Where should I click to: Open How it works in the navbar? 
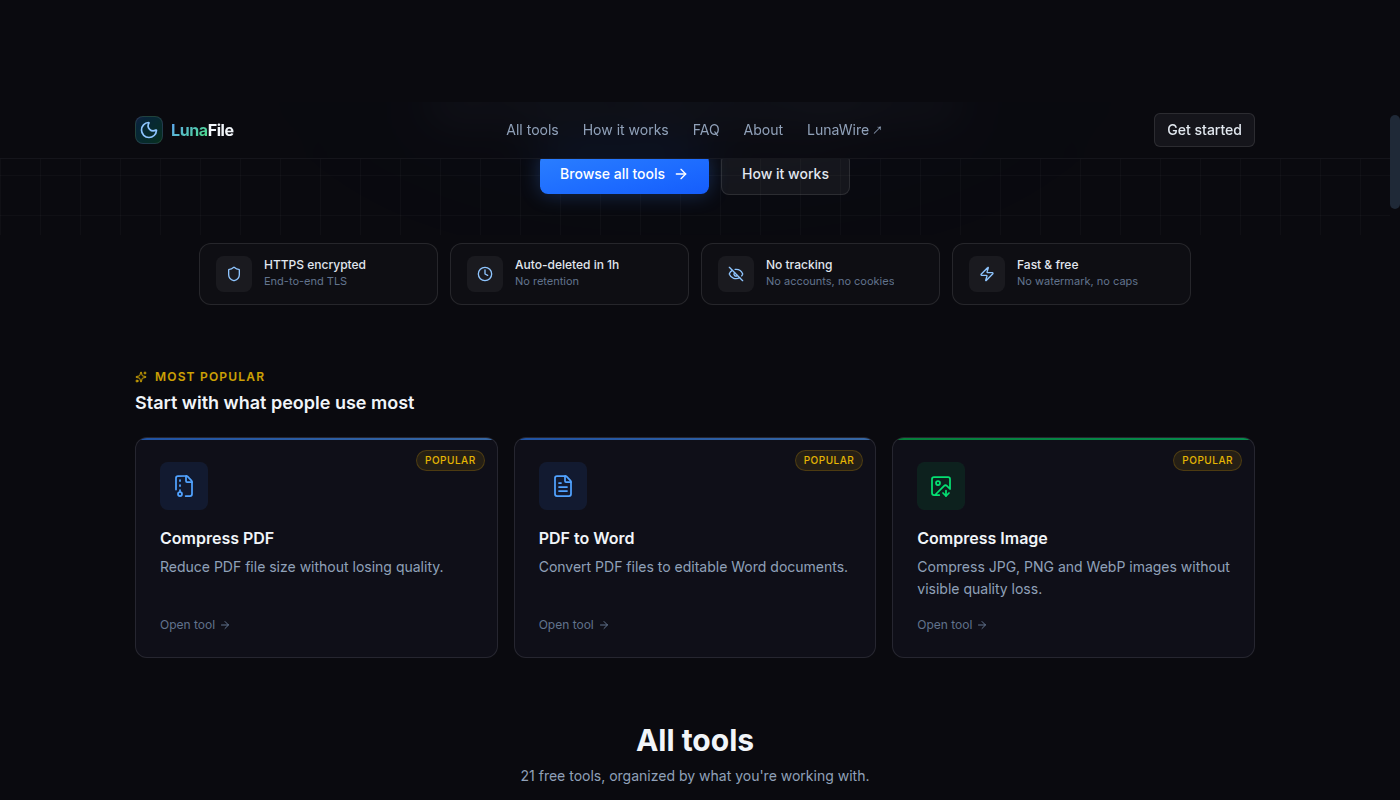tap(625, 130)
